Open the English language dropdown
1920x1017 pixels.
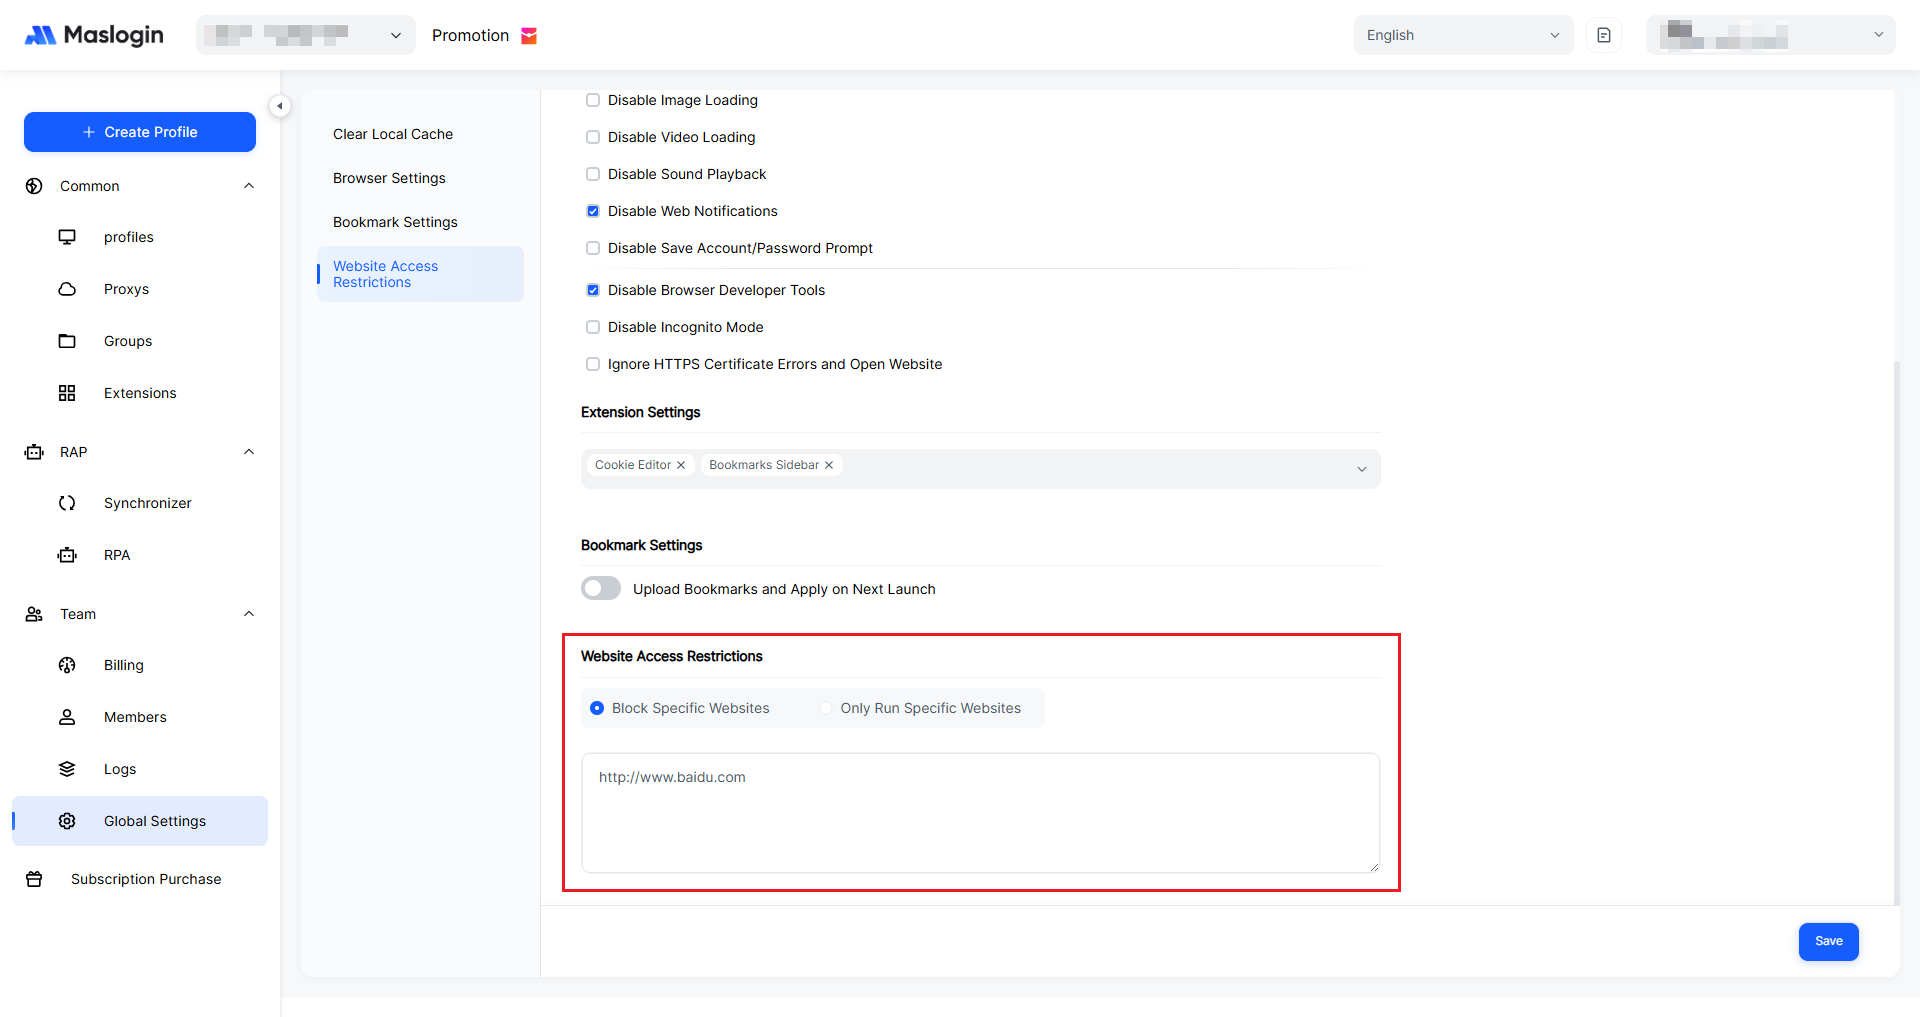[x=1462, y=35]
